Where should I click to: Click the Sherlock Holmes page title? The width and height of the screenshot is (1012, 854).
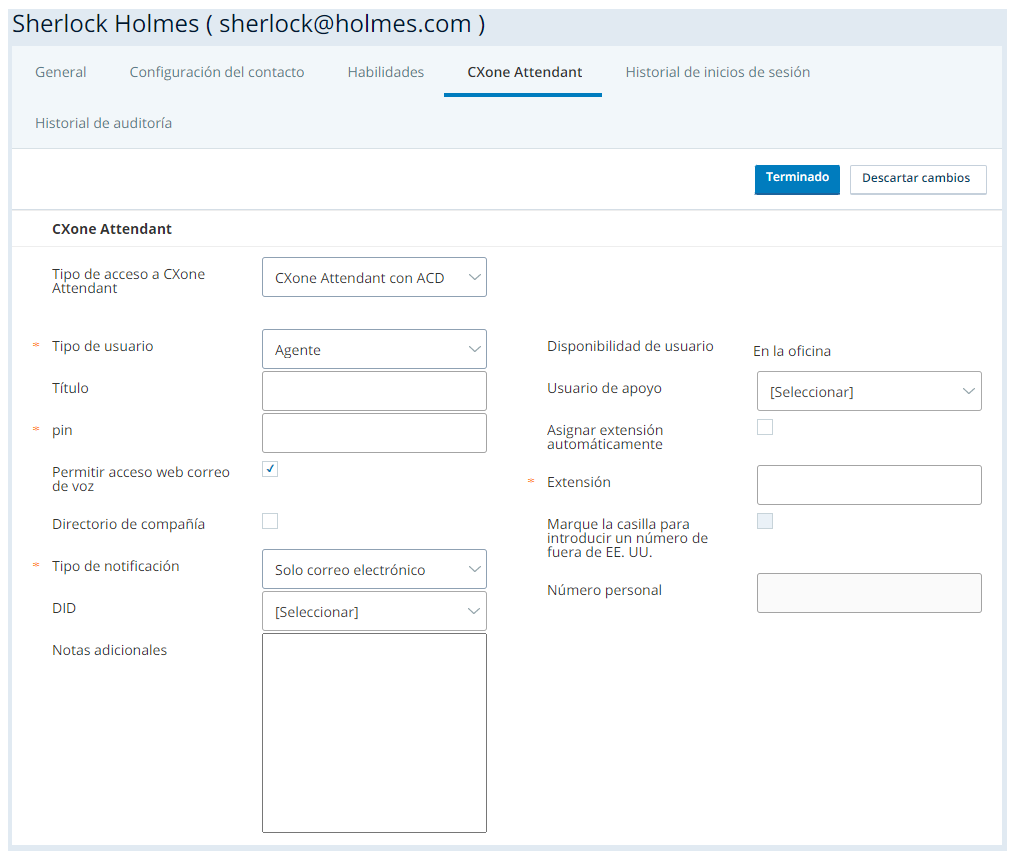(249, 24)
